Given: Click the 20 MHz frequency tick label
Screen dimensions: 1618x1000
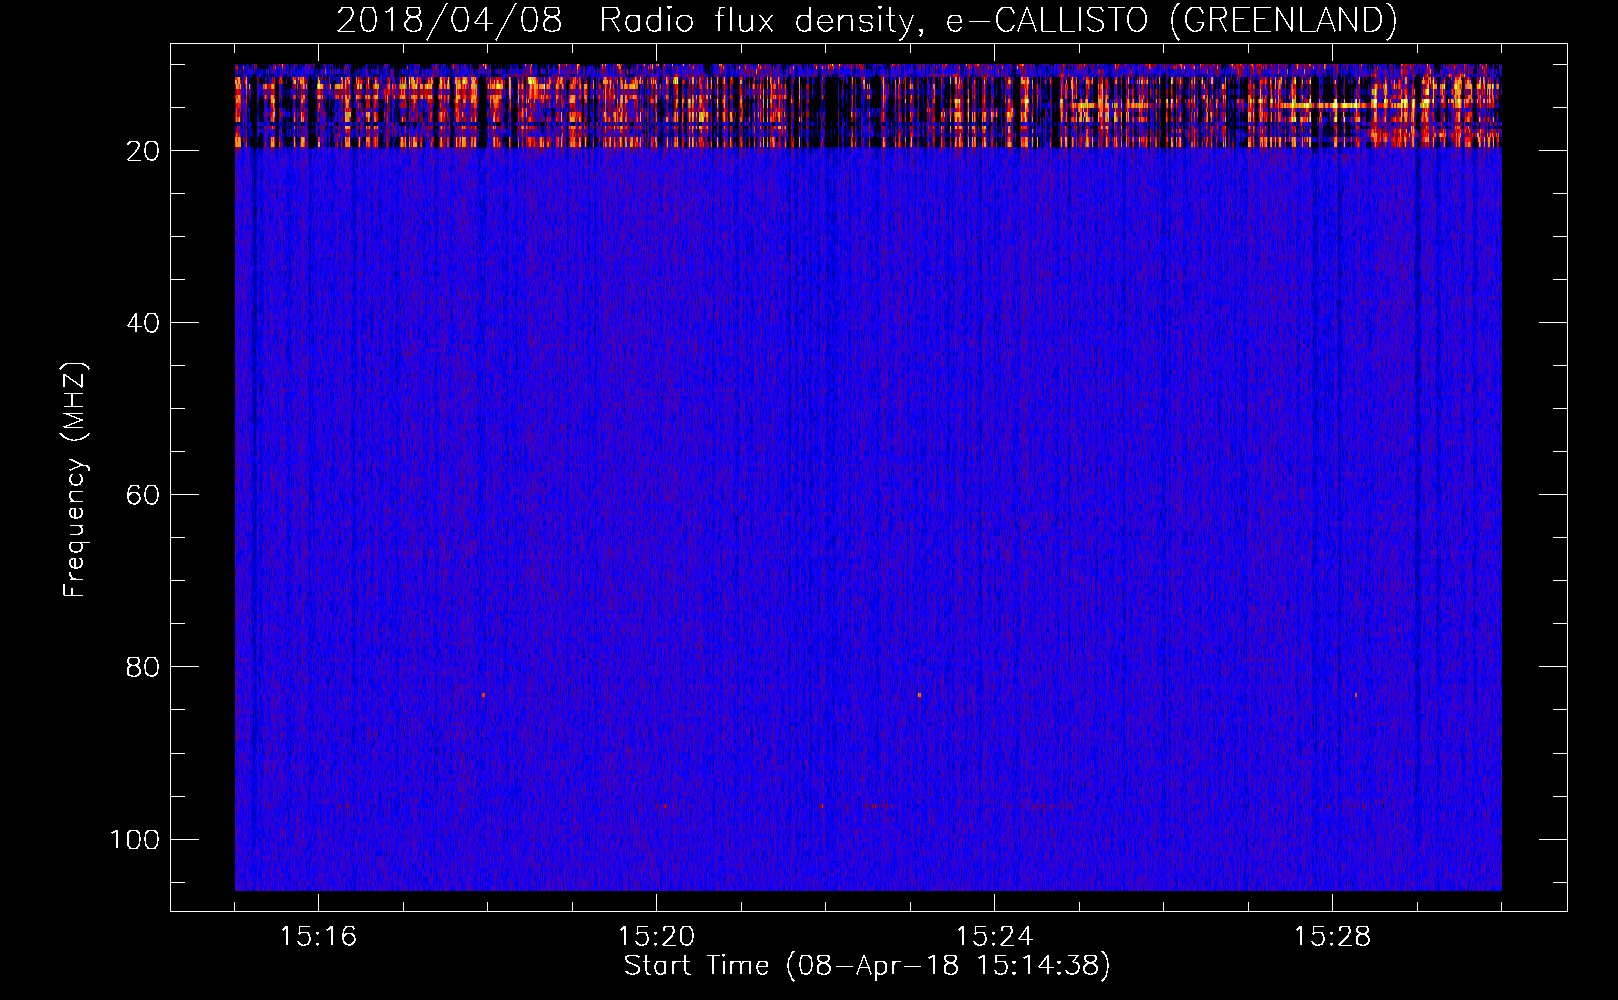Looking at the screenshot, I should point(144,151).
